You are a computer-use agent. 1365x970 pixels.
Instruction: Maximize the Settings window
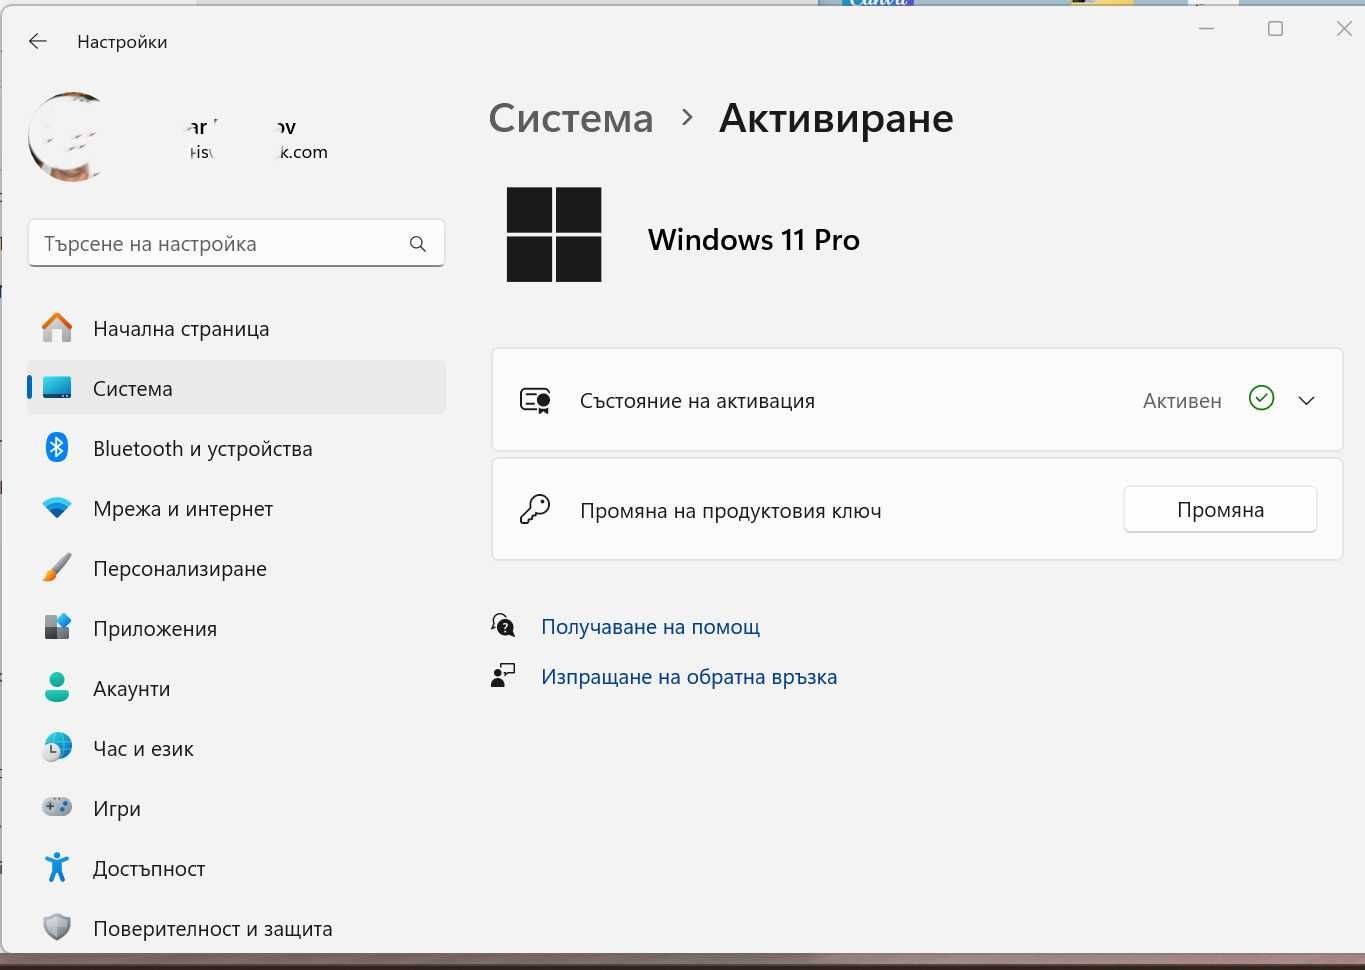[1275, 28]
